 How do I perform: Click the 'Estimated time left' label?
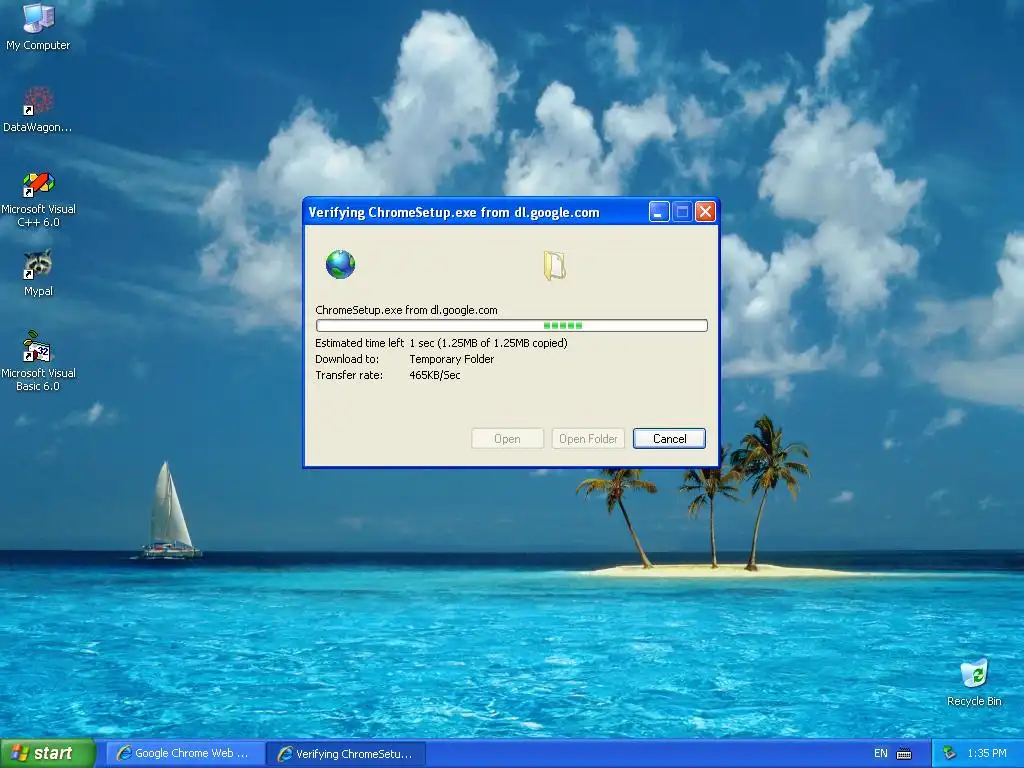[x=360, y=343]
